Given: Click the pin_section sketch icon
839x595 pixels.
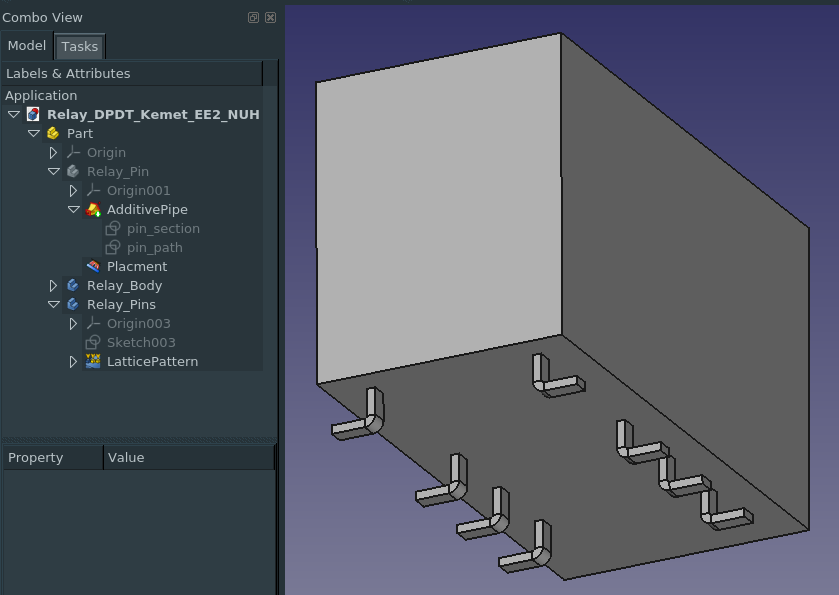Looking at the screenshot, I should click(113, 229).
